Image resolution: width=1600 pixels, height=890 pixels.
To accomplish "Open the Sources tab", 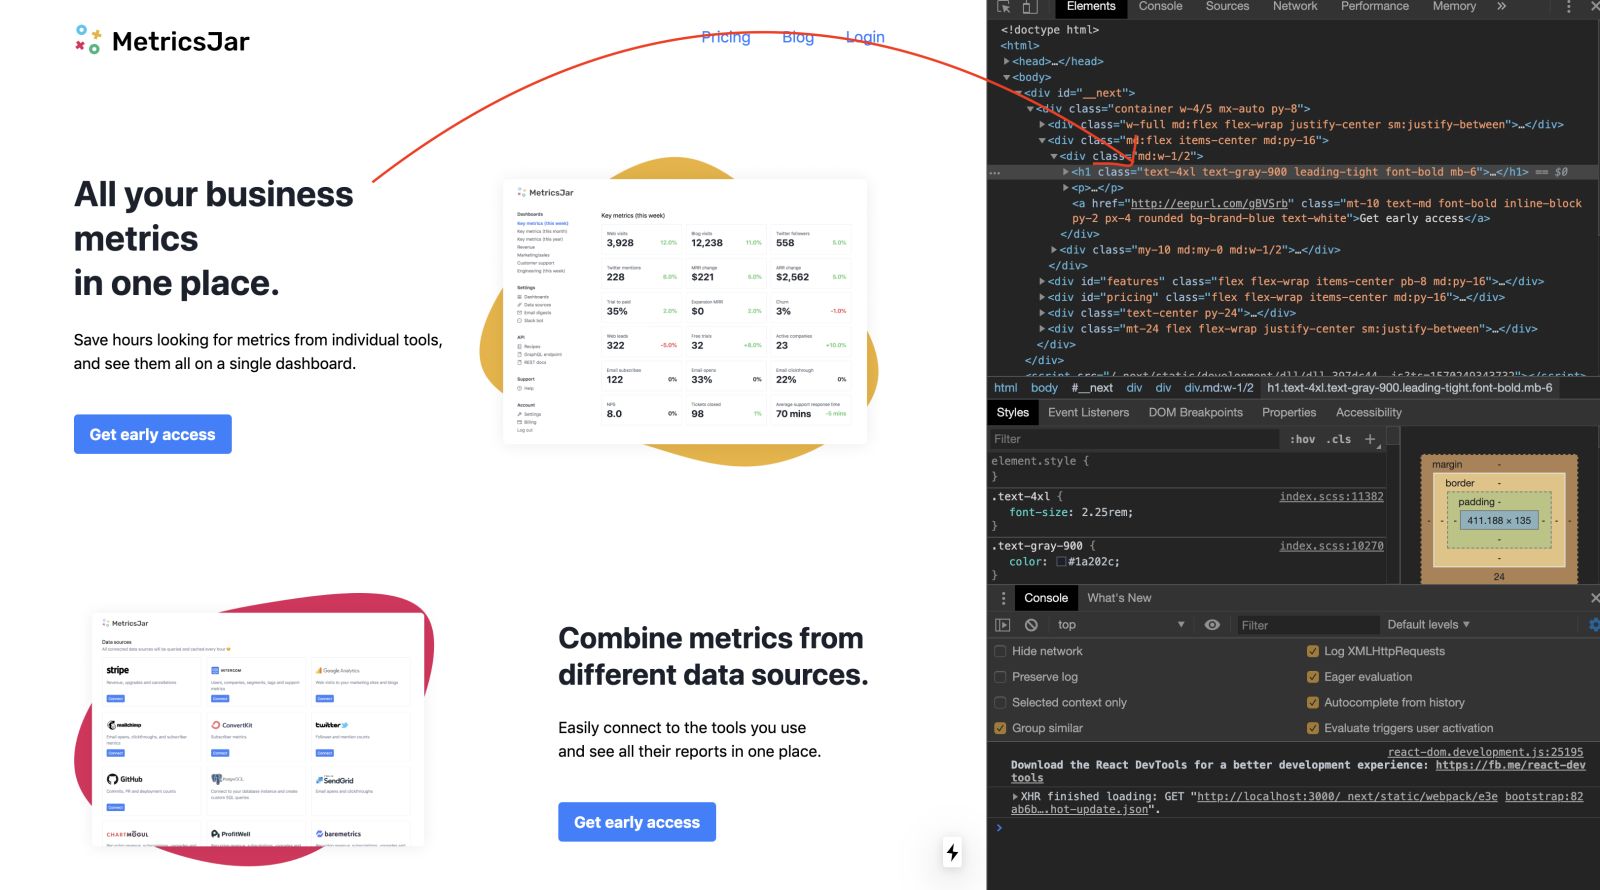I will coord(1227,6).
